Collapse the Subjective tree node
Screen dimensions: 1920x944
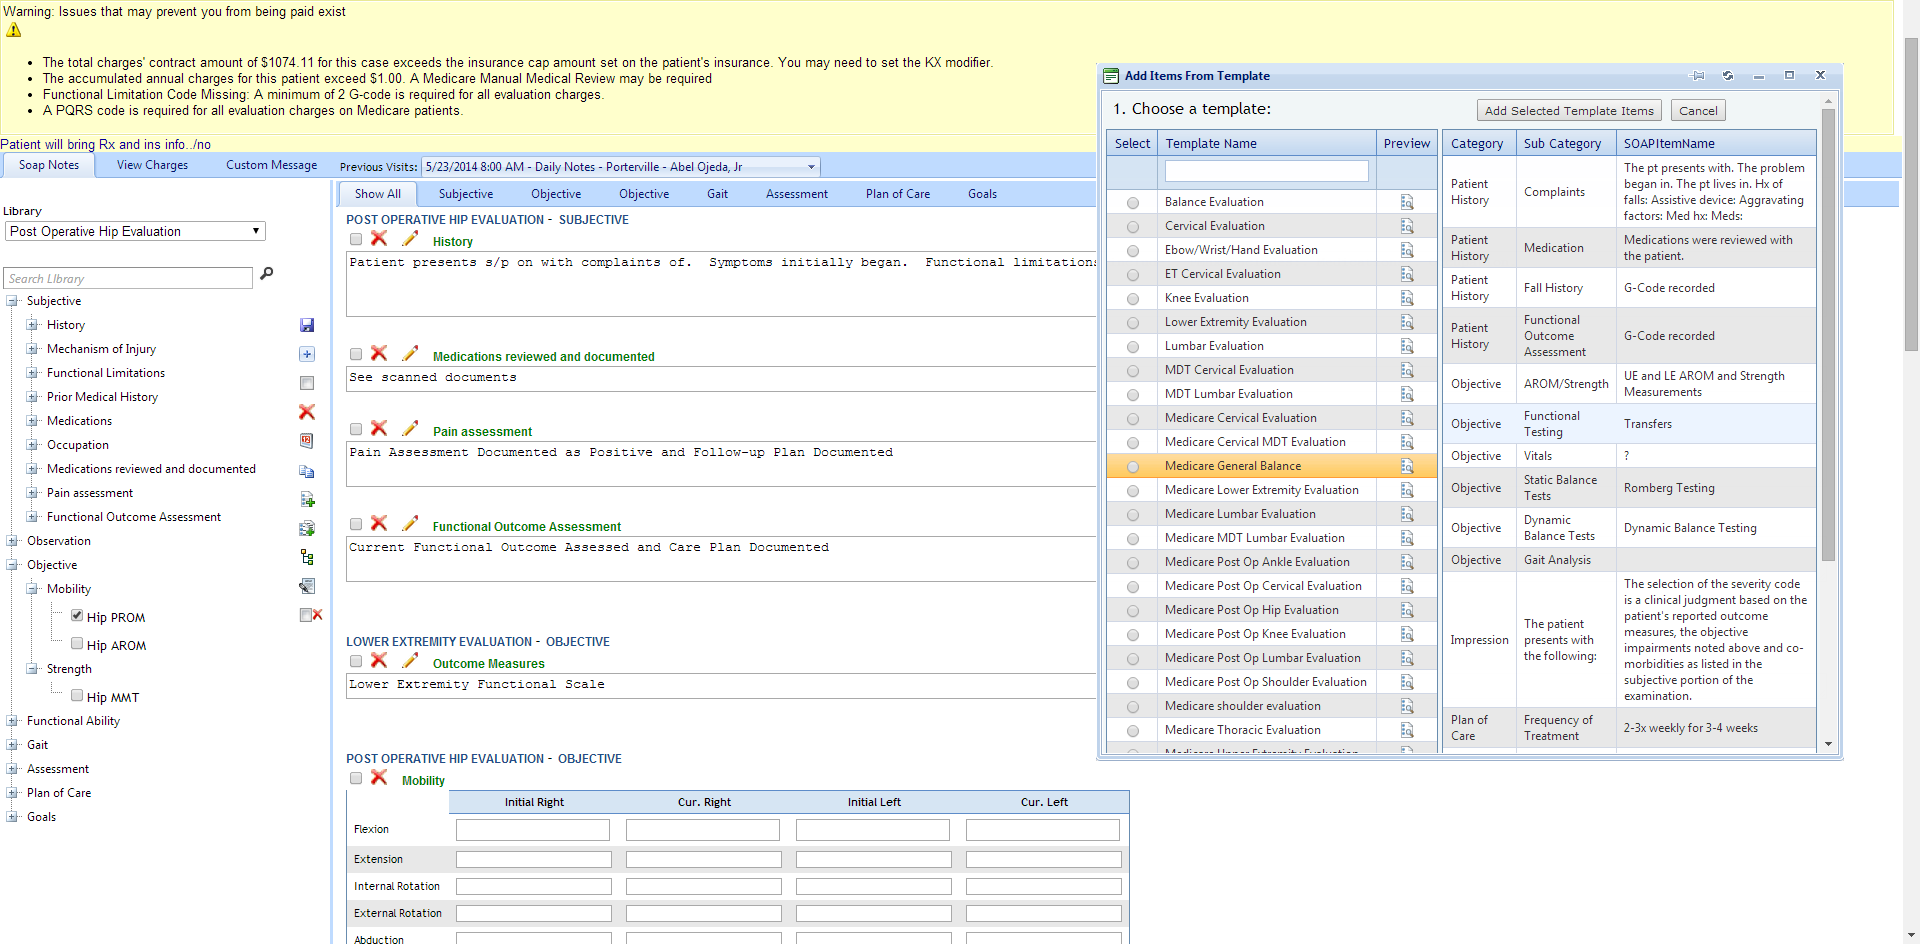(12, 301)
